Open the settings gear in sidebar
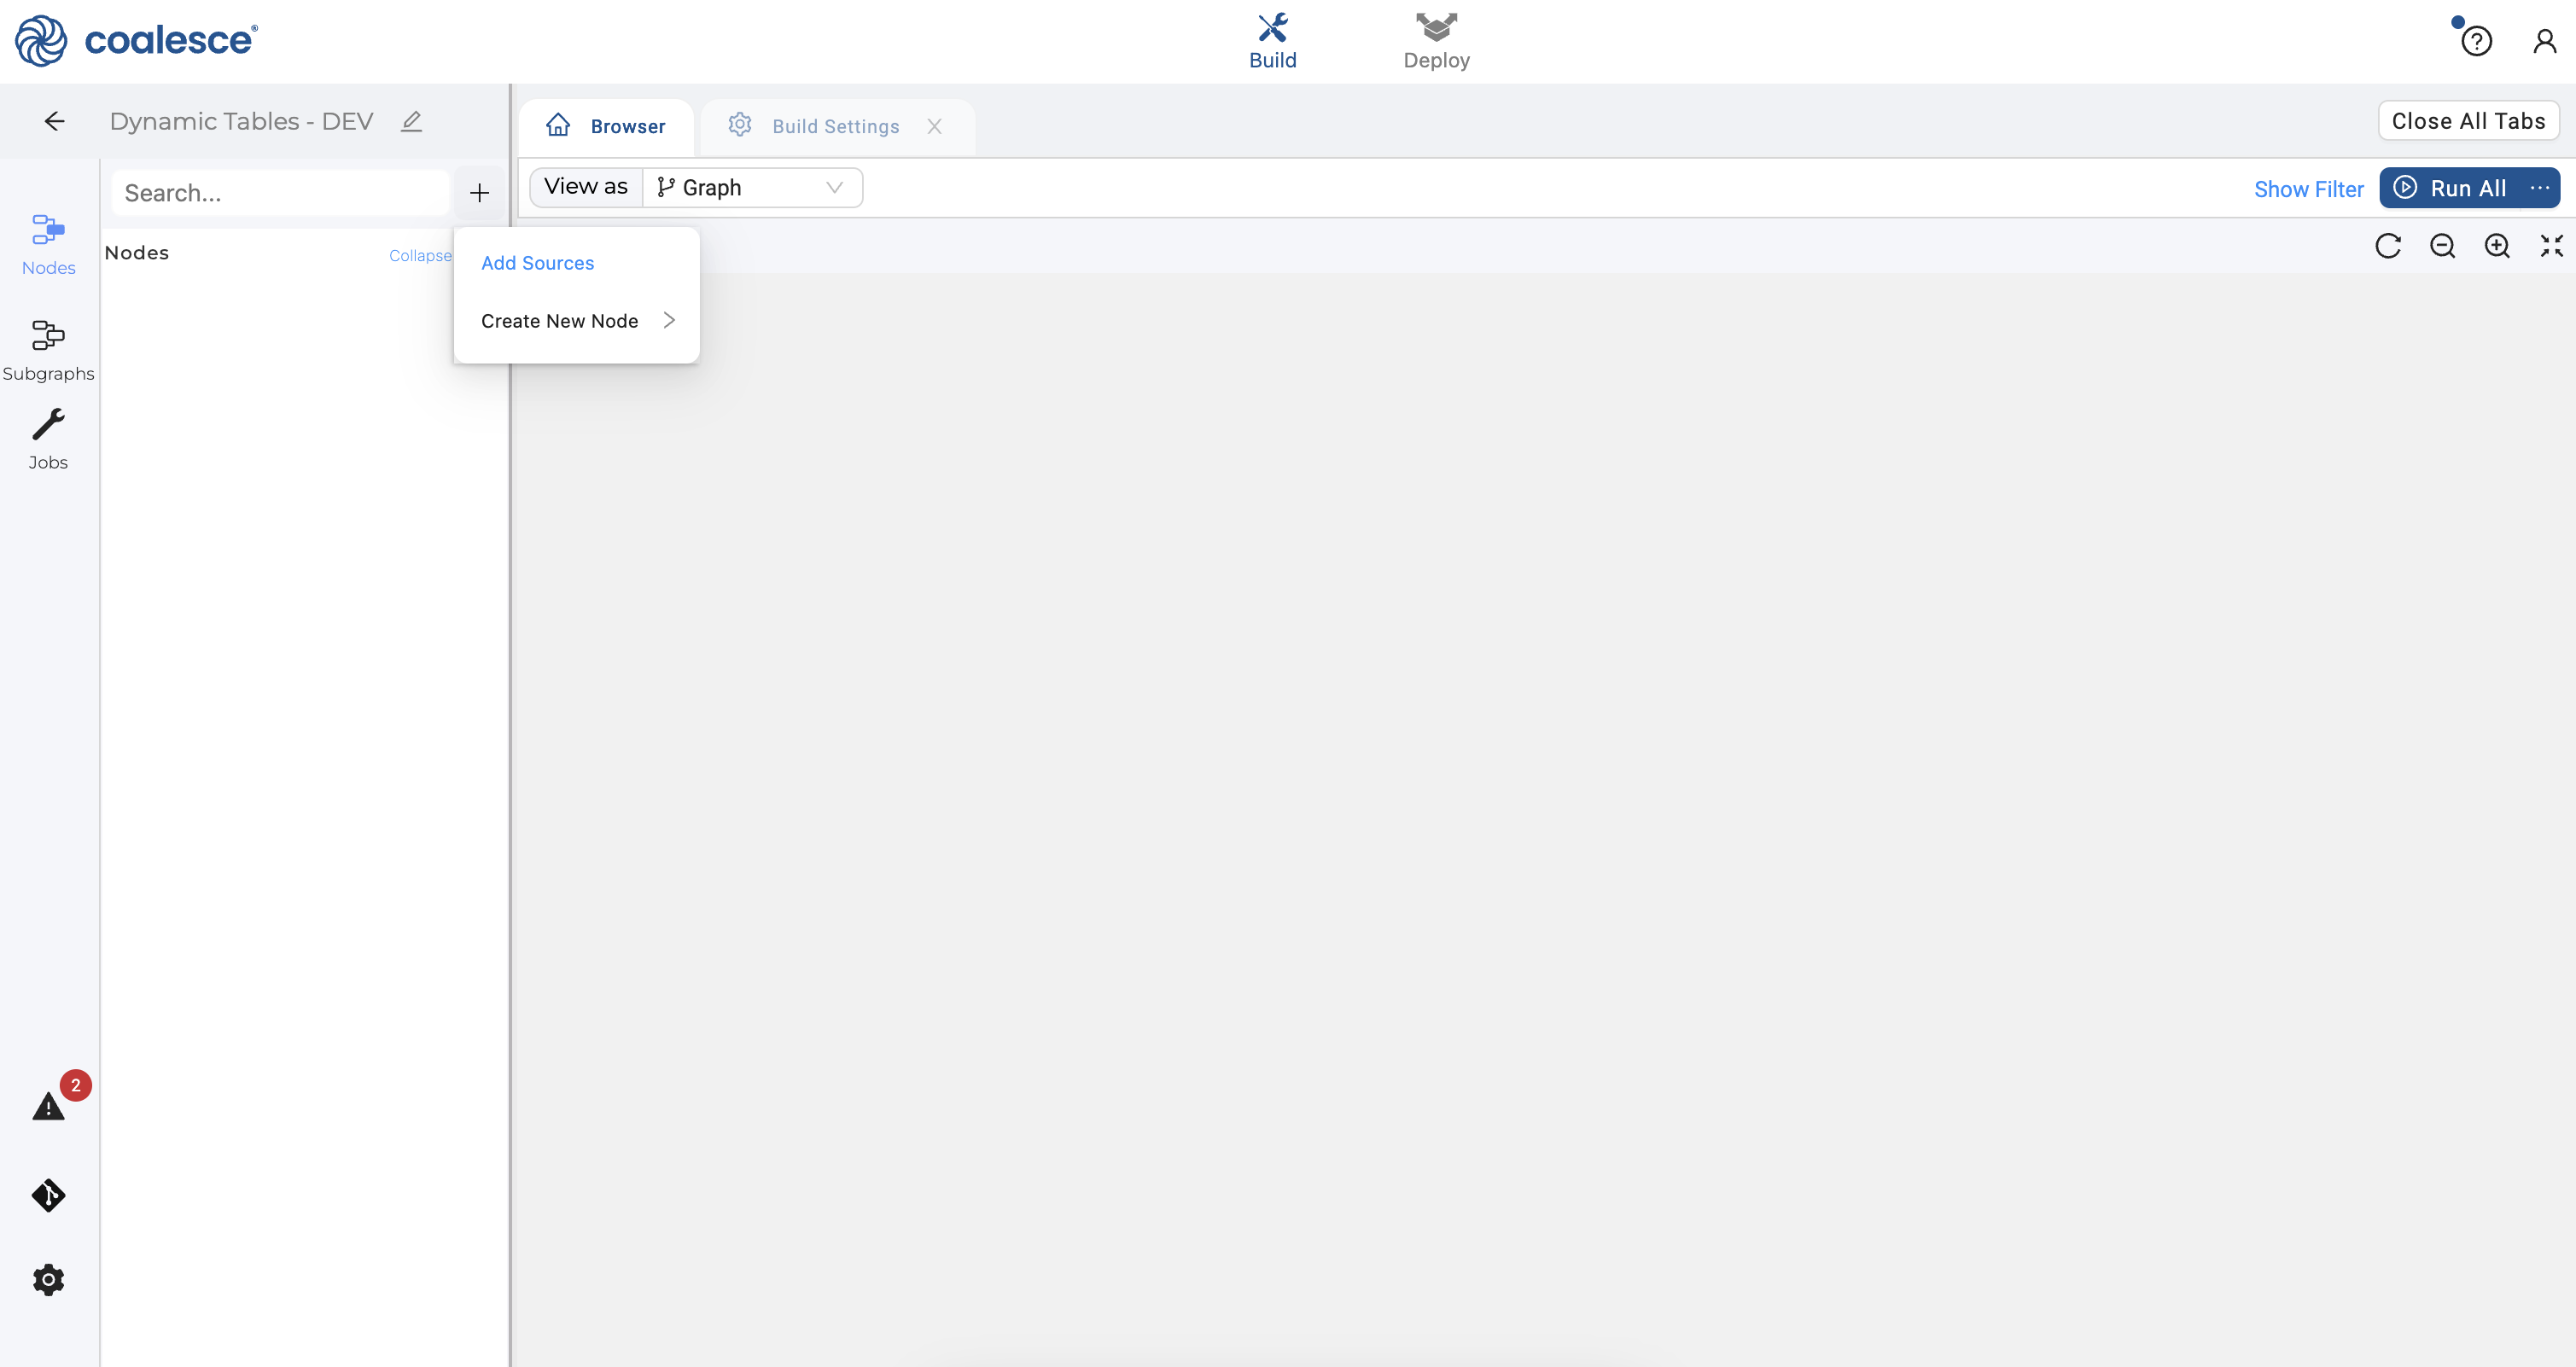Viewport: 2576px width, 1367px height. click(48, 1280)
